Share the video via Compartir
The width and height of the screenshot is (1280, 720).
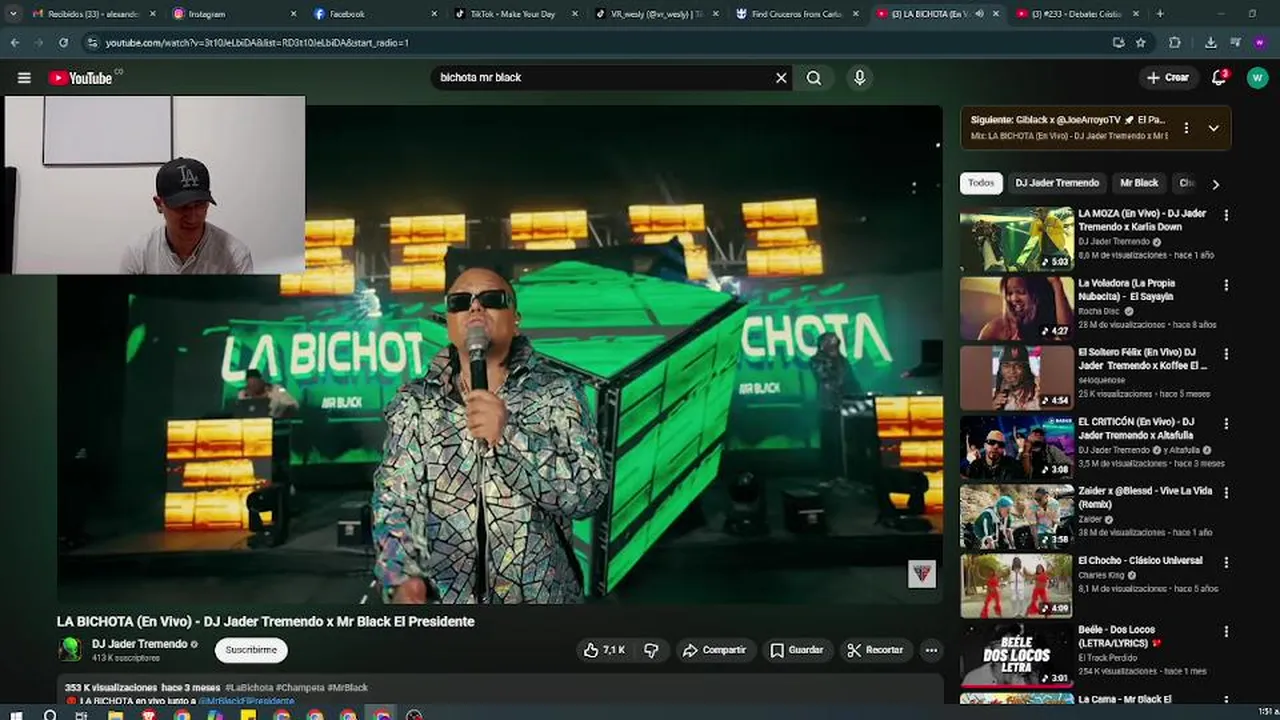coord(714,650)
